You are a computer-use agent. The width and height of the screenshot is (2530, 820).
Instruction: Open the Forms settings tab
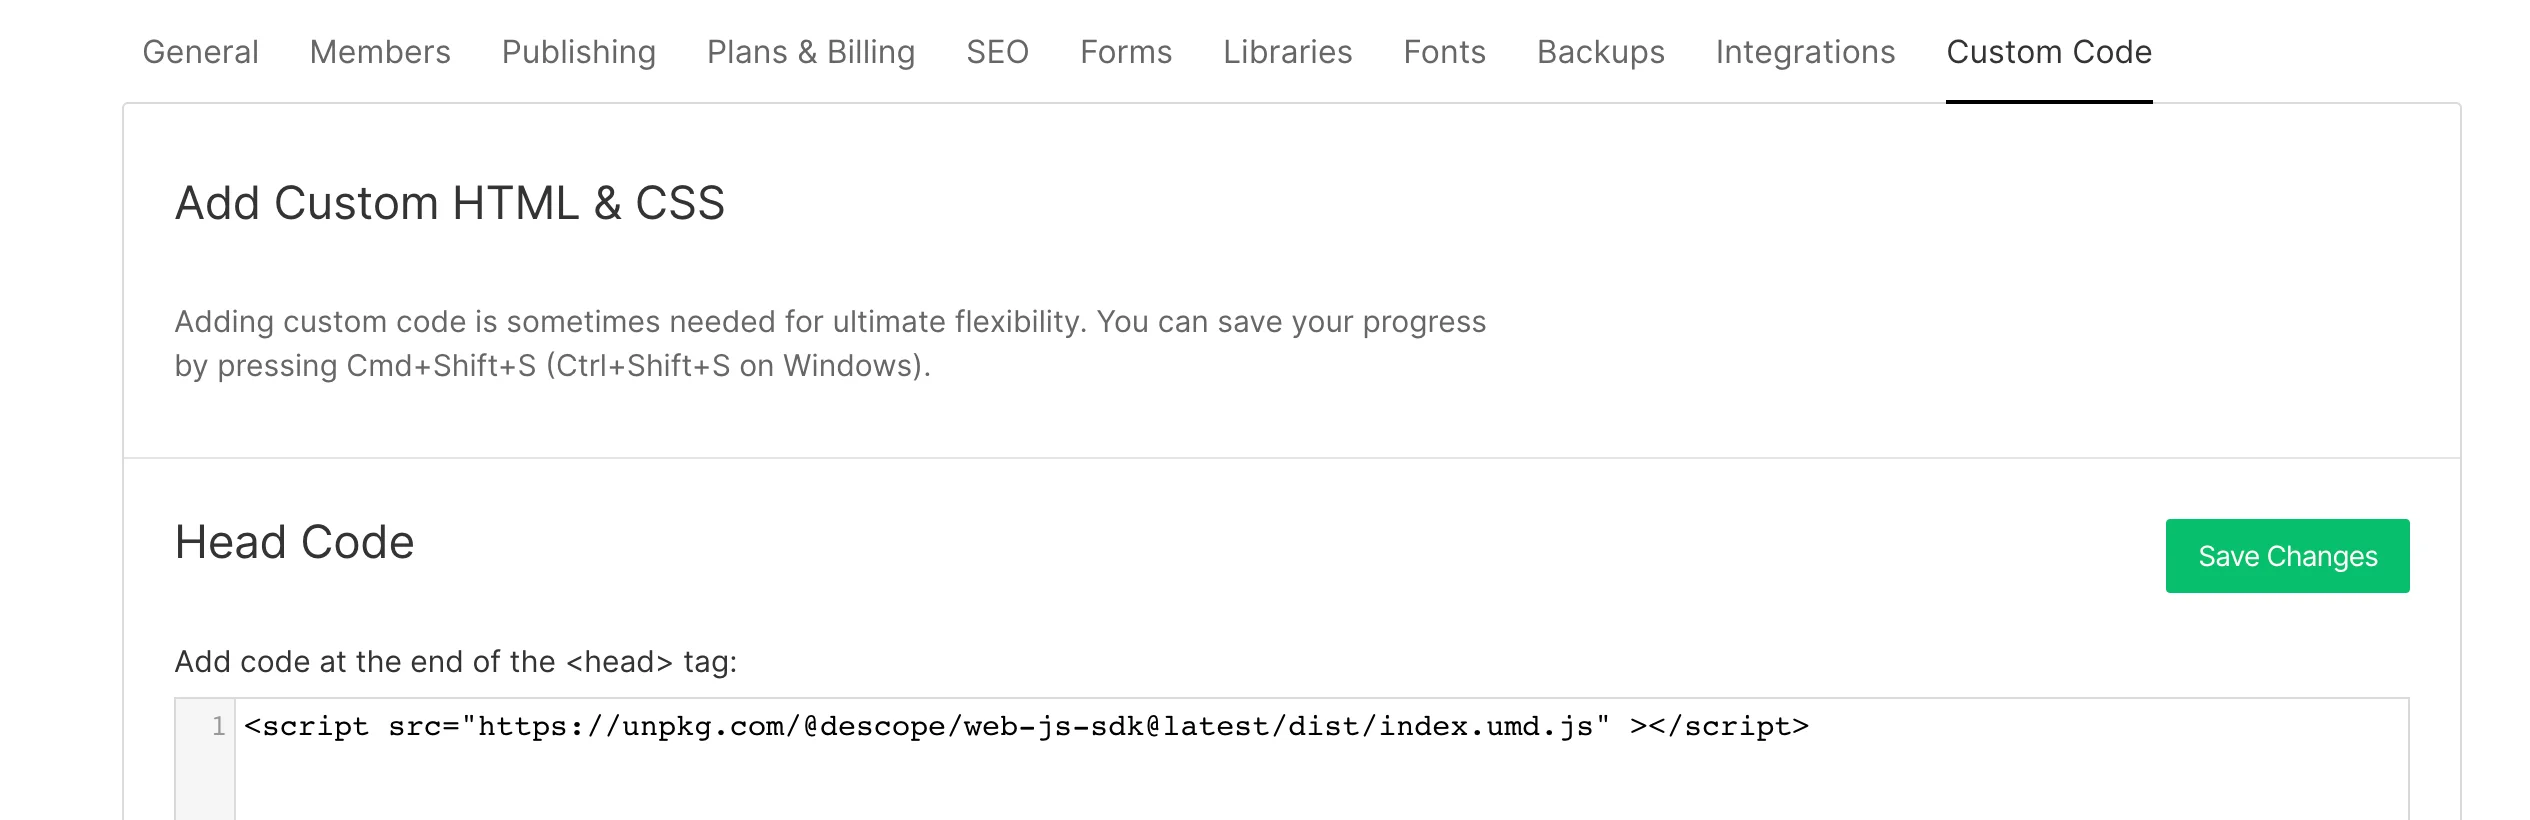[1125, 52]
